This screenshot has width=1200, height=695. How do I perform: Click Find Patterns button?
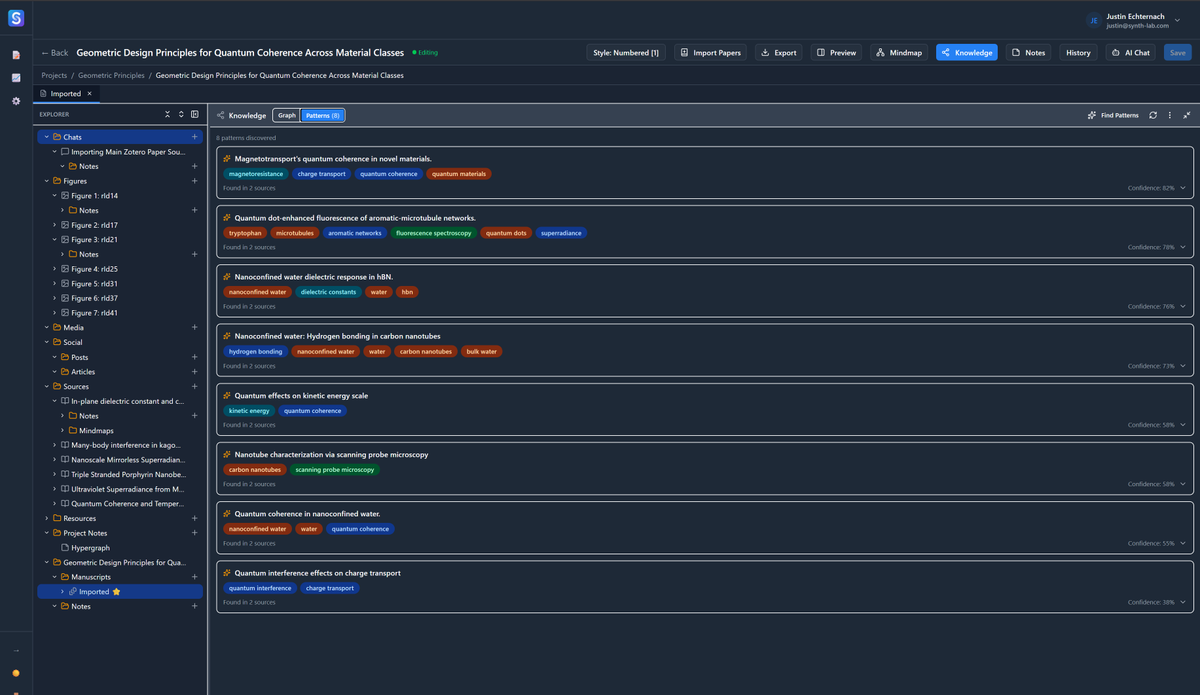(x=1113, y=115)
